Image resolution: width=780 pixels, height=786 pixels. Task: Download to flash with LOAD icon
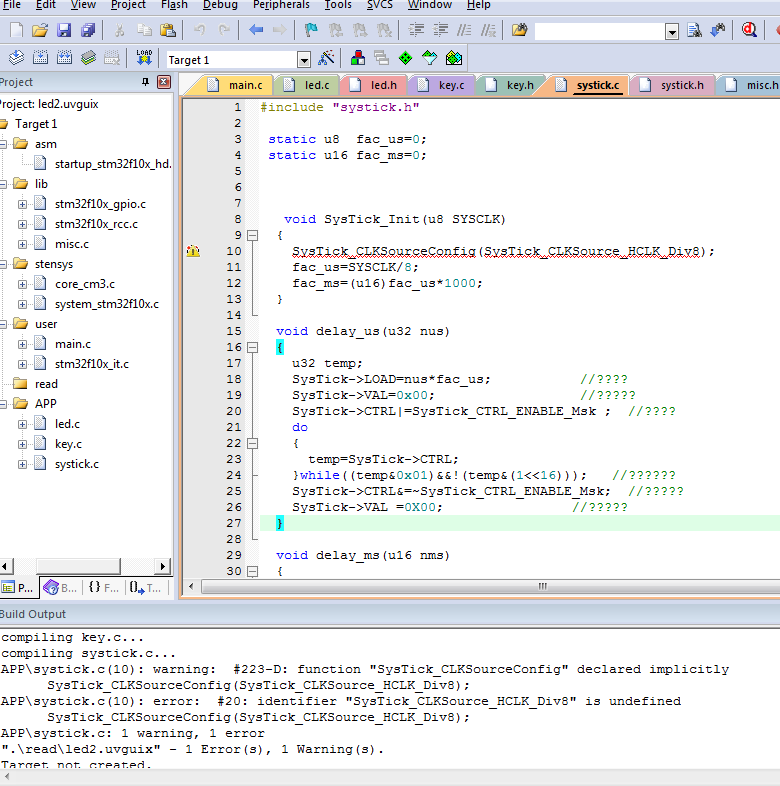coord(144,58)
